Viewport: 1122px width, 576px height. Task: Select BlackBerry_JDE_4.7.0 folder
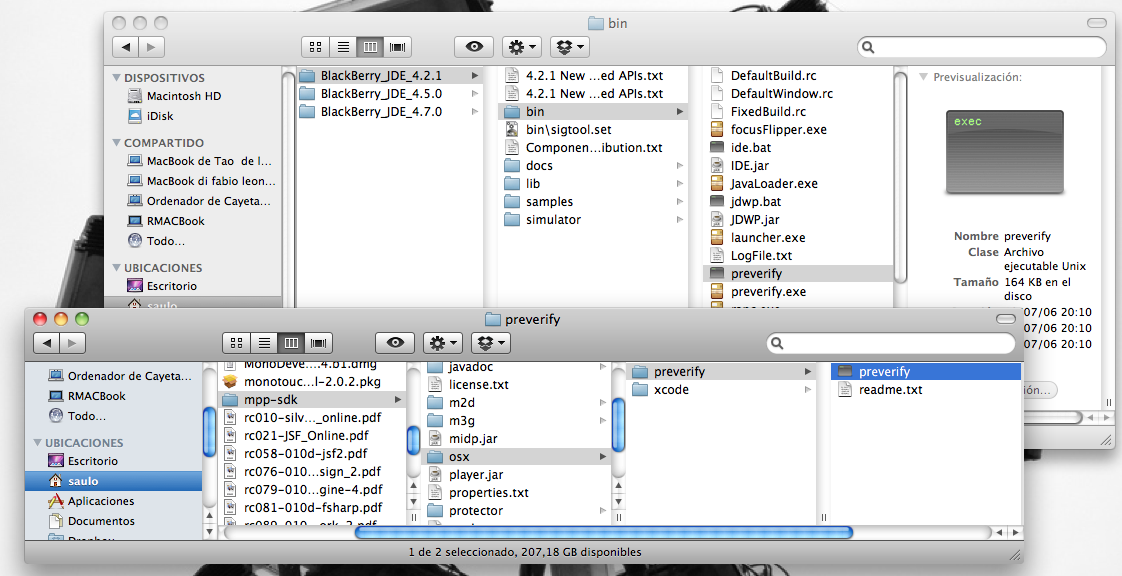coord(390,112)
